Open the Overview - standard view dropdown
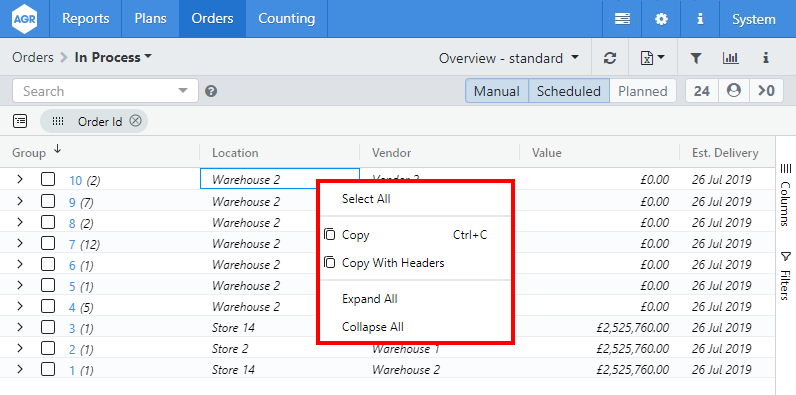This screenshot has width=796, height=395. coord(509,58)
